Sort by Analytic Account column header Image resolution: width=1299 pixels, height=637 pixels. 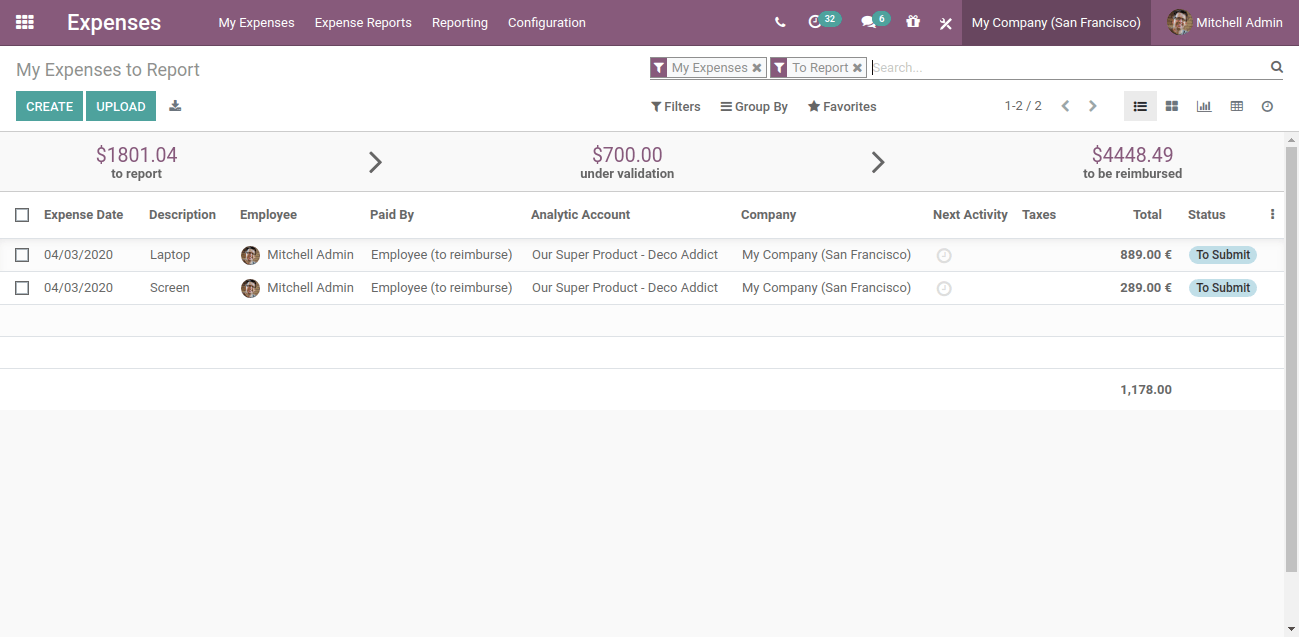[x=581, y=215]
